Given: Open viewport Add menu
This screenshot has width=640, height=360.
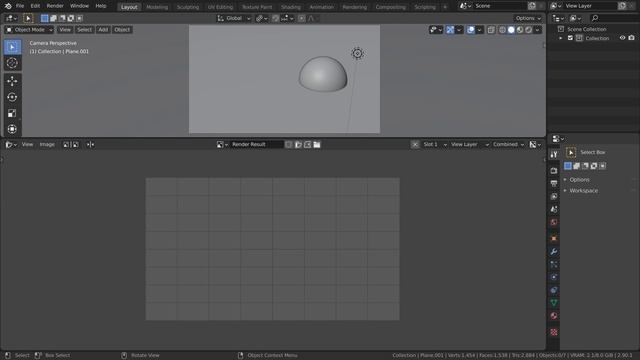Looking at the screenshot, I should (x=103, y=30).
